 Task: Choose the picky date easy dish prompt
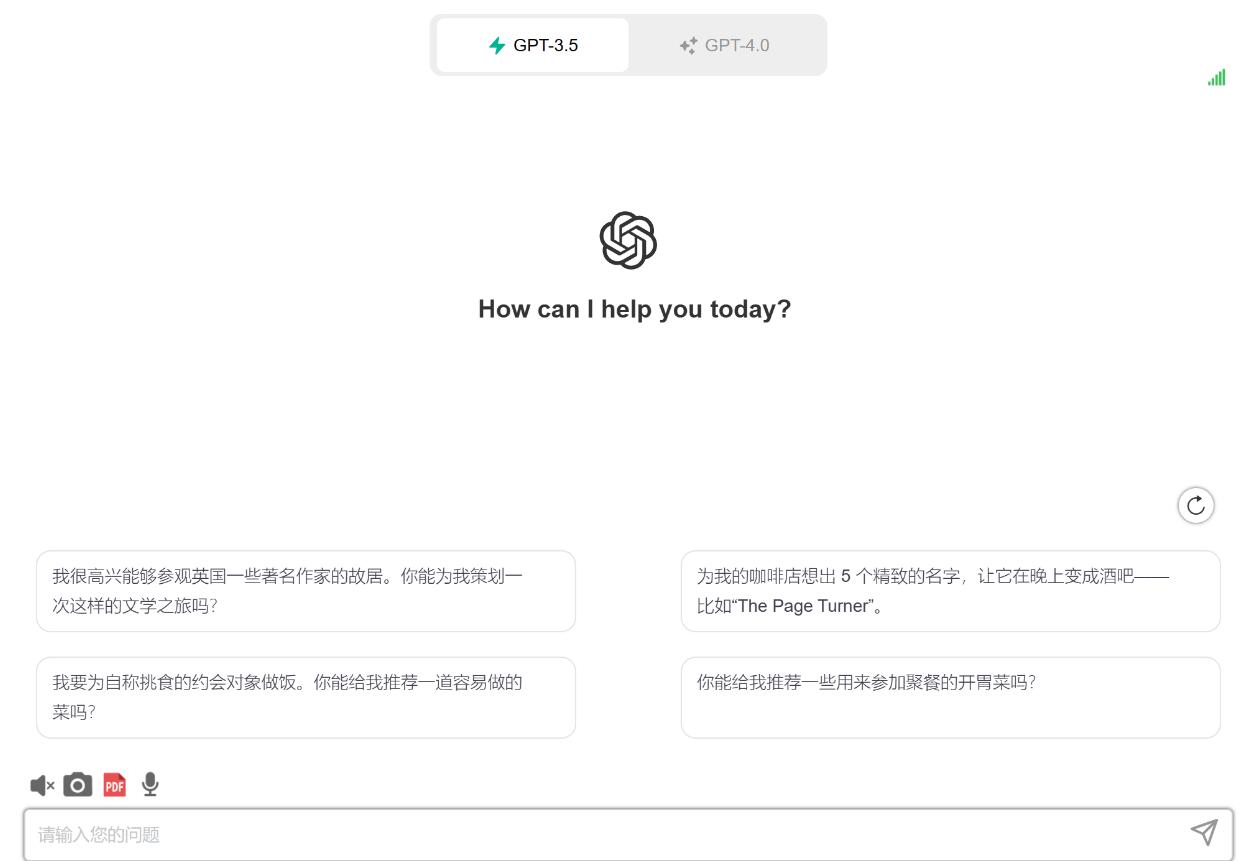[306, 698]
